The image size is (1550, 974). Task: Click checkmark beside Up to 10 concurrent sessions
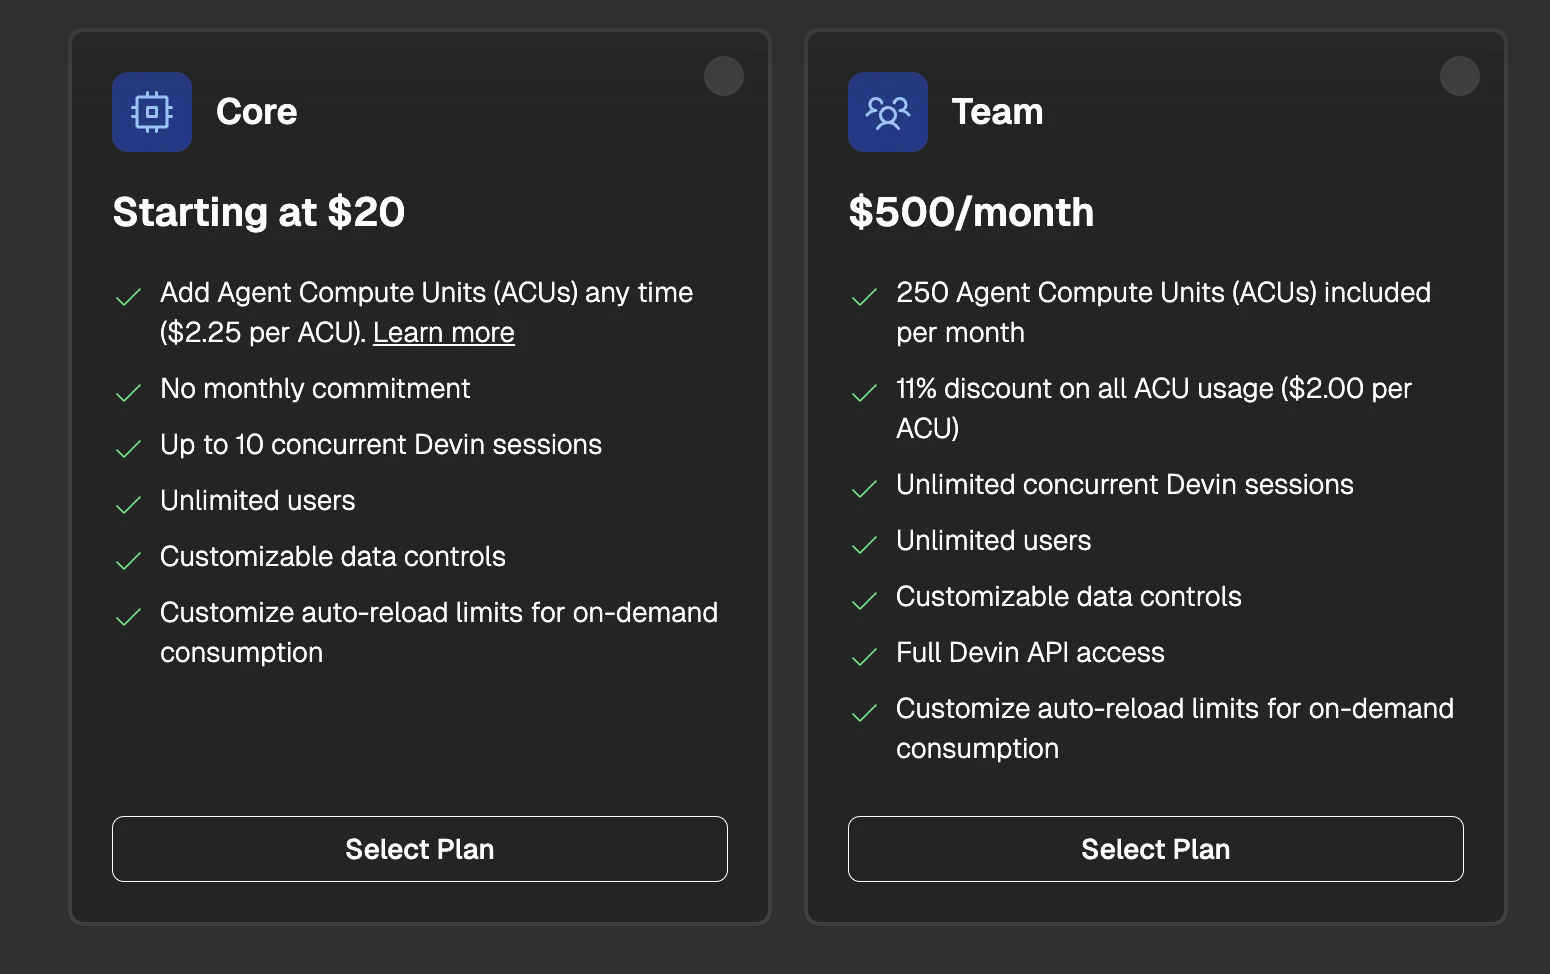(x=129, y=449)
